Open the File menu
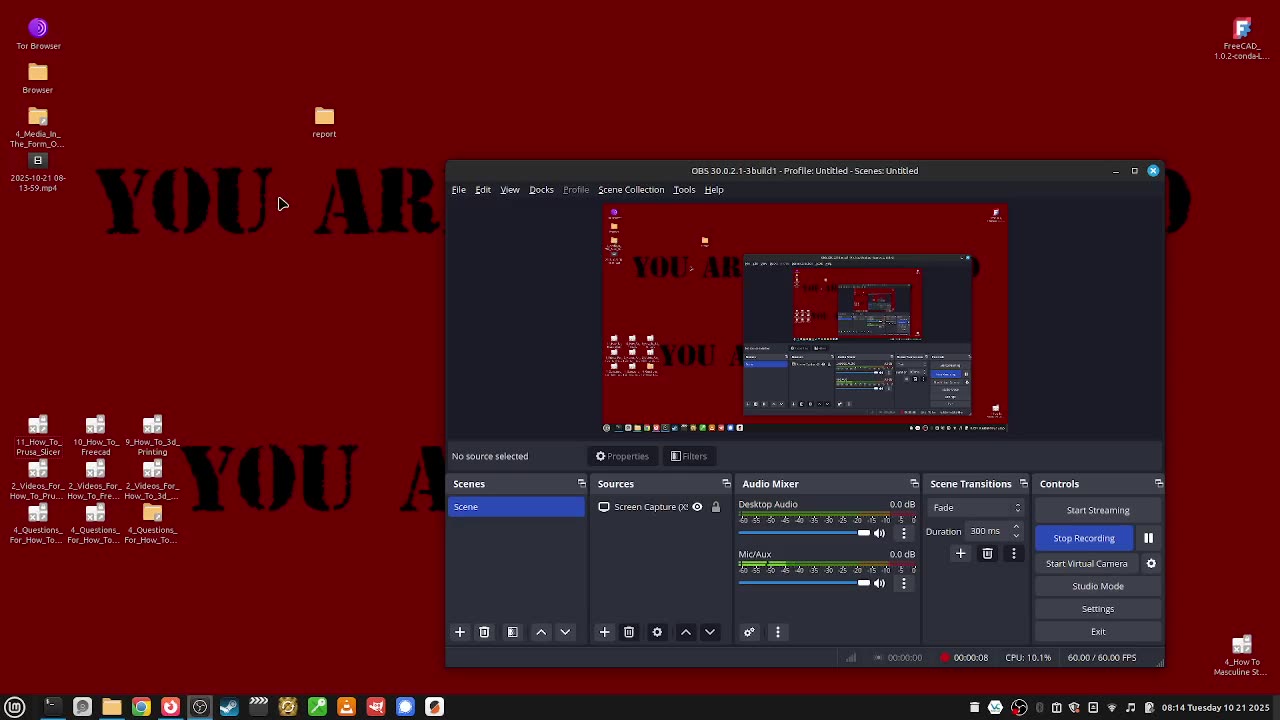The image size is (1280, 720). click(458, 190)
